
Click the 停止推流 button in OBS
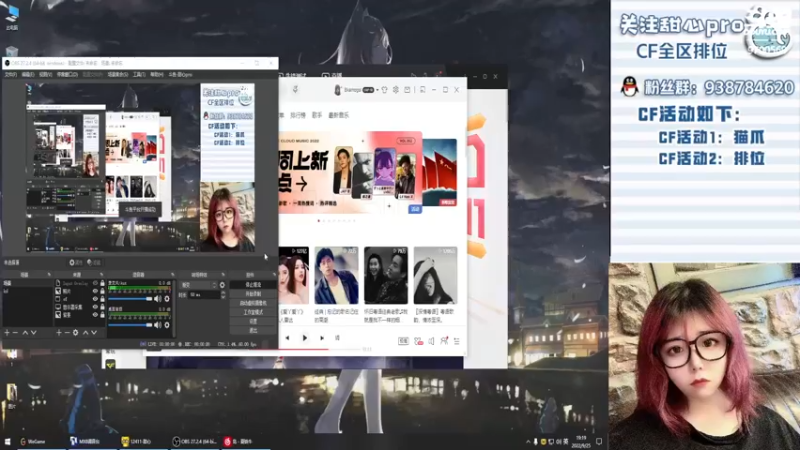pyautogui.click(x=253, y=285)
